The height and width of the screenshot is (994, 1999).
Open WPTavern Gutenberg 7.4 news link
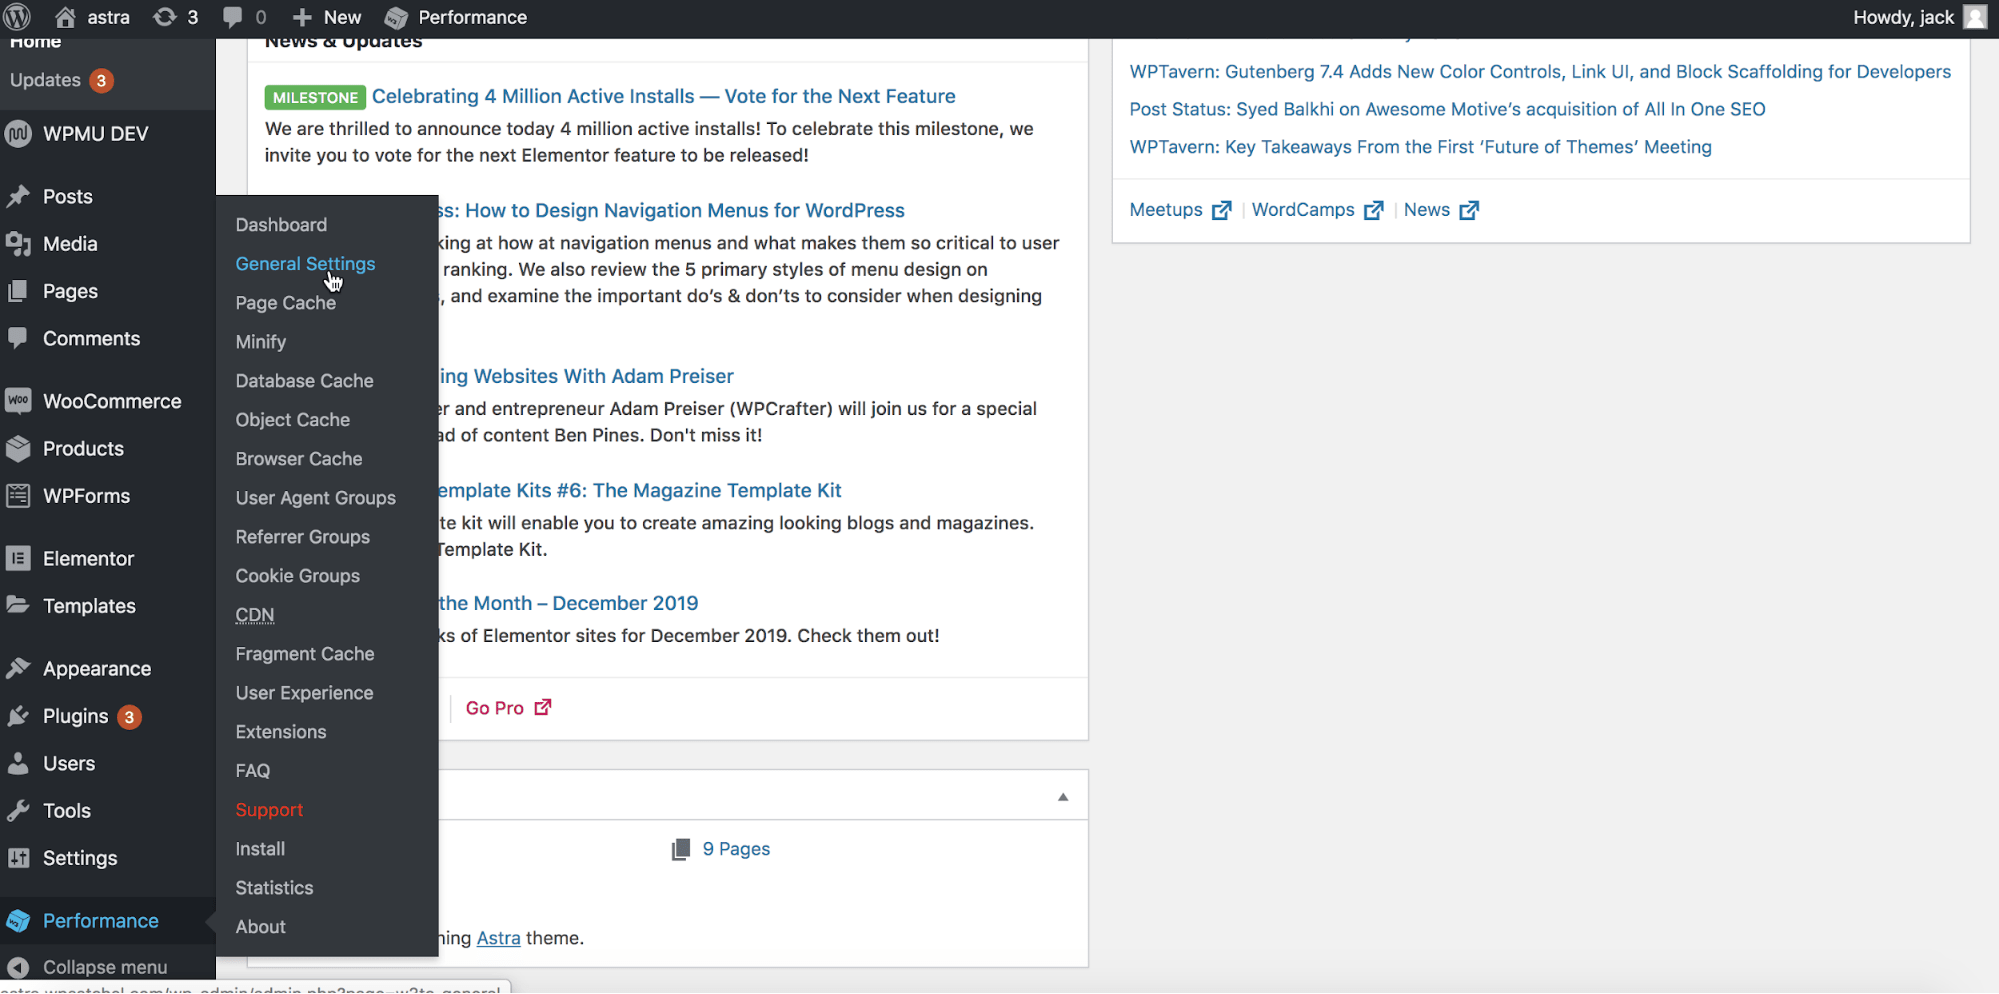[1540, 72]
